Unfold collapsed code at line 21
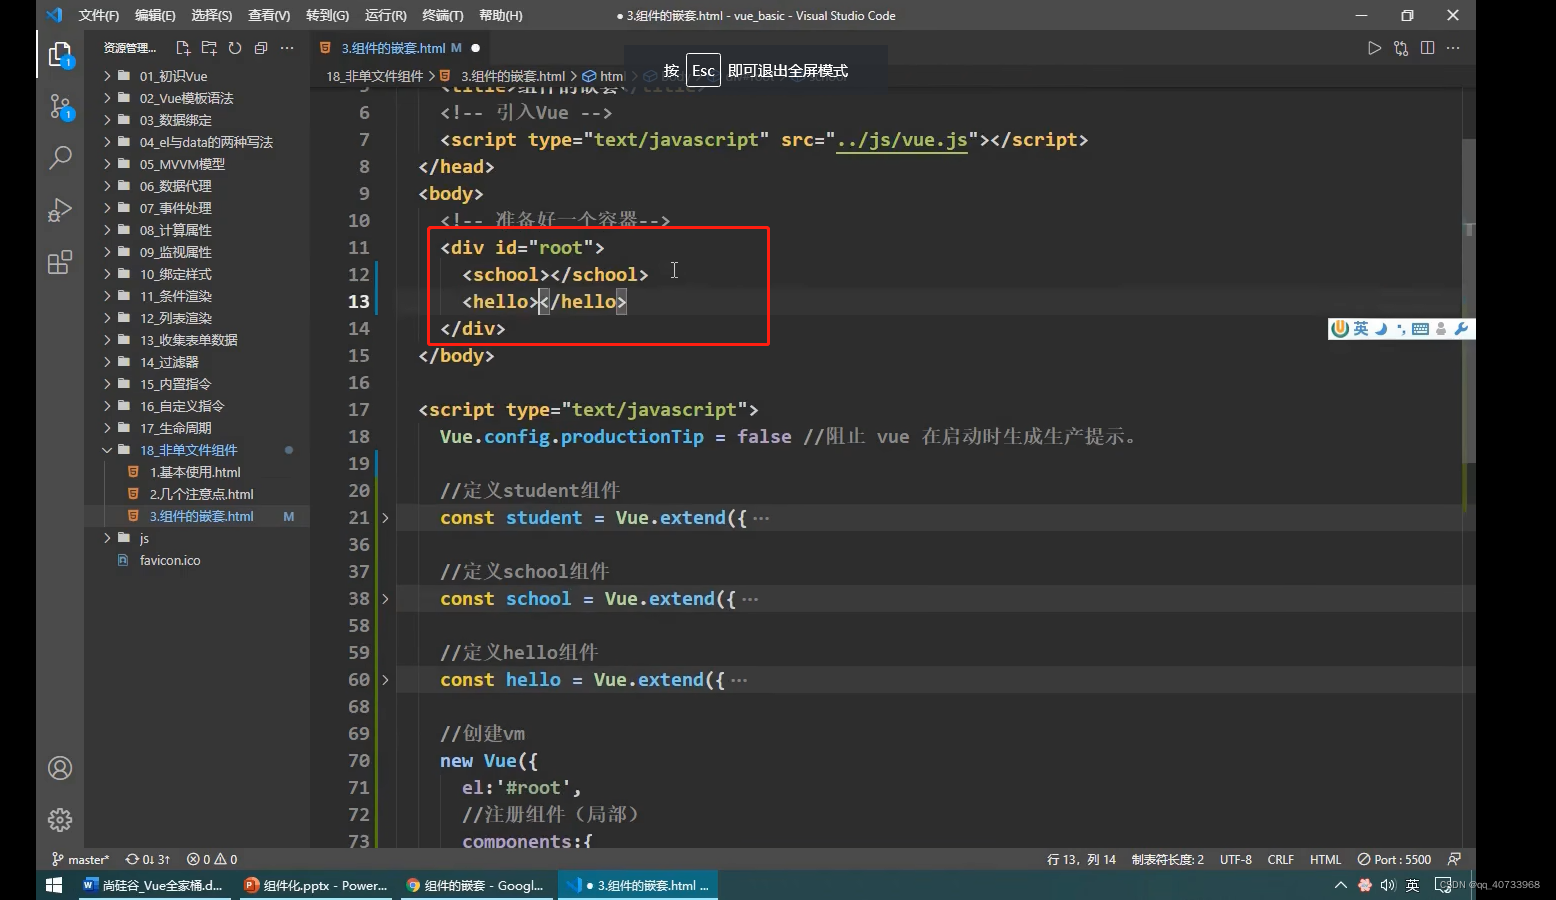The height and width of the screenshot is (900, 1556). pyautogui.click(x=385, y=518)
